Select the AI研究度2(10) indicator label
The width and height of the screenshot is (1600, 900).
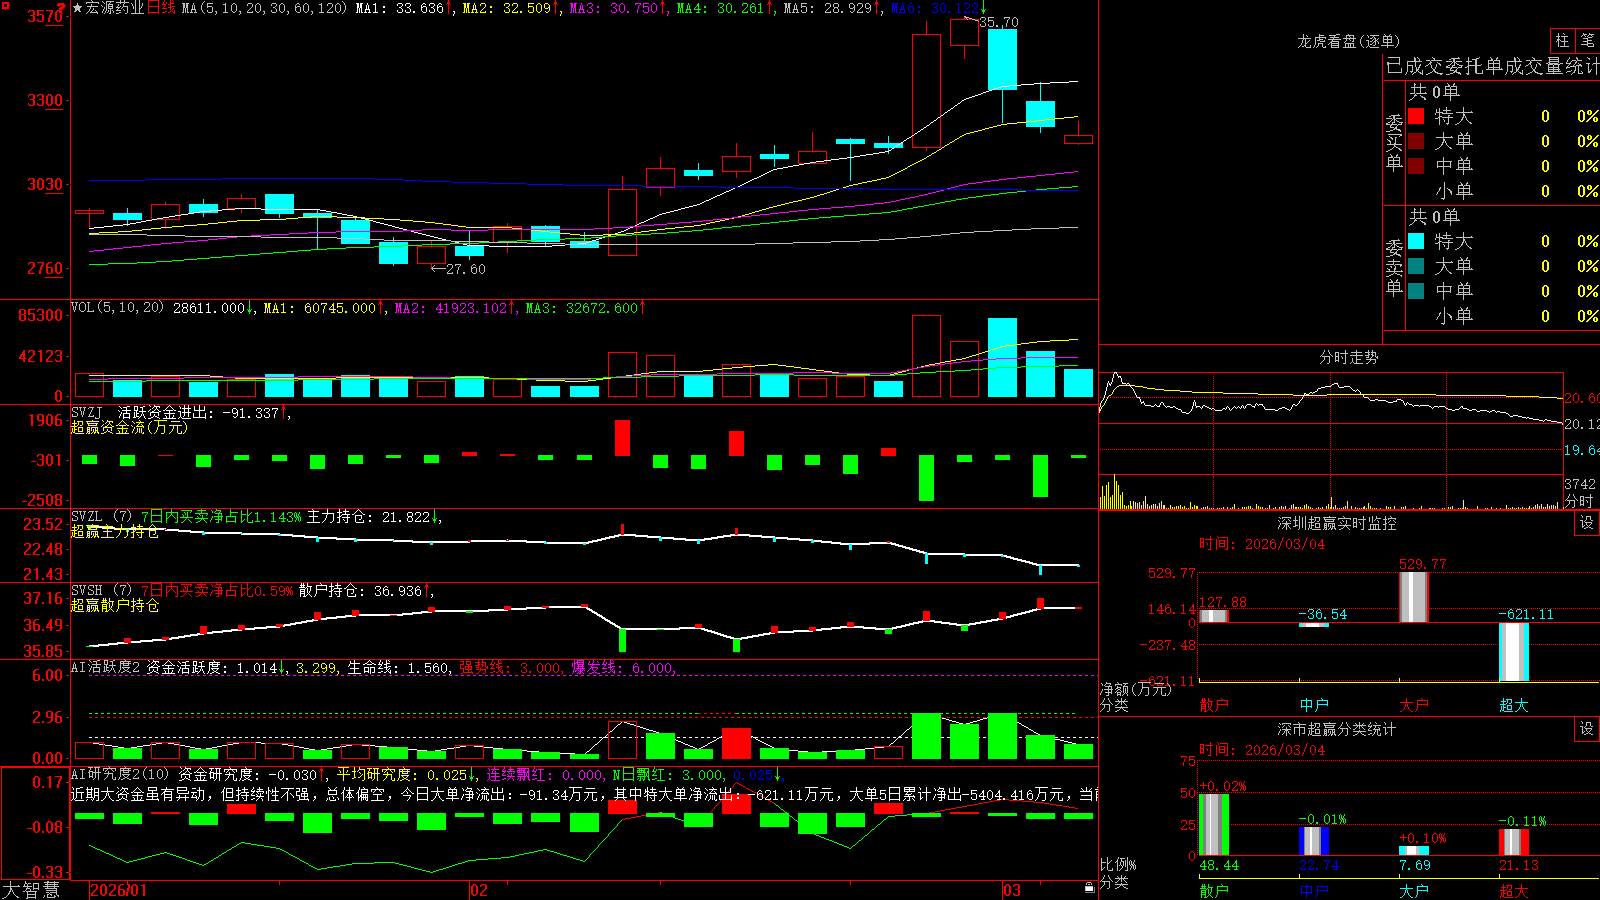[x=120, y=775]
